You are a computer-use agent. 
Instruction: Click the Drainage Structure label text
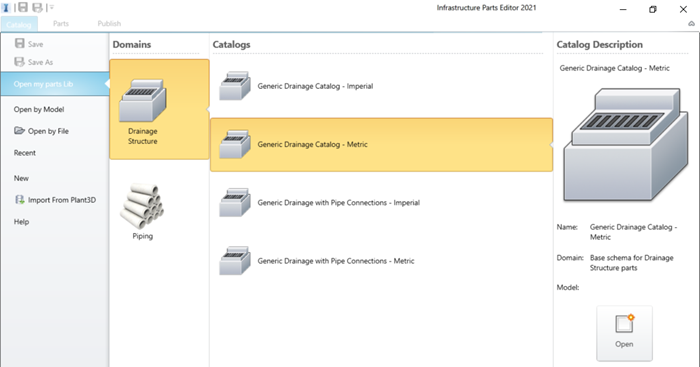142,136
